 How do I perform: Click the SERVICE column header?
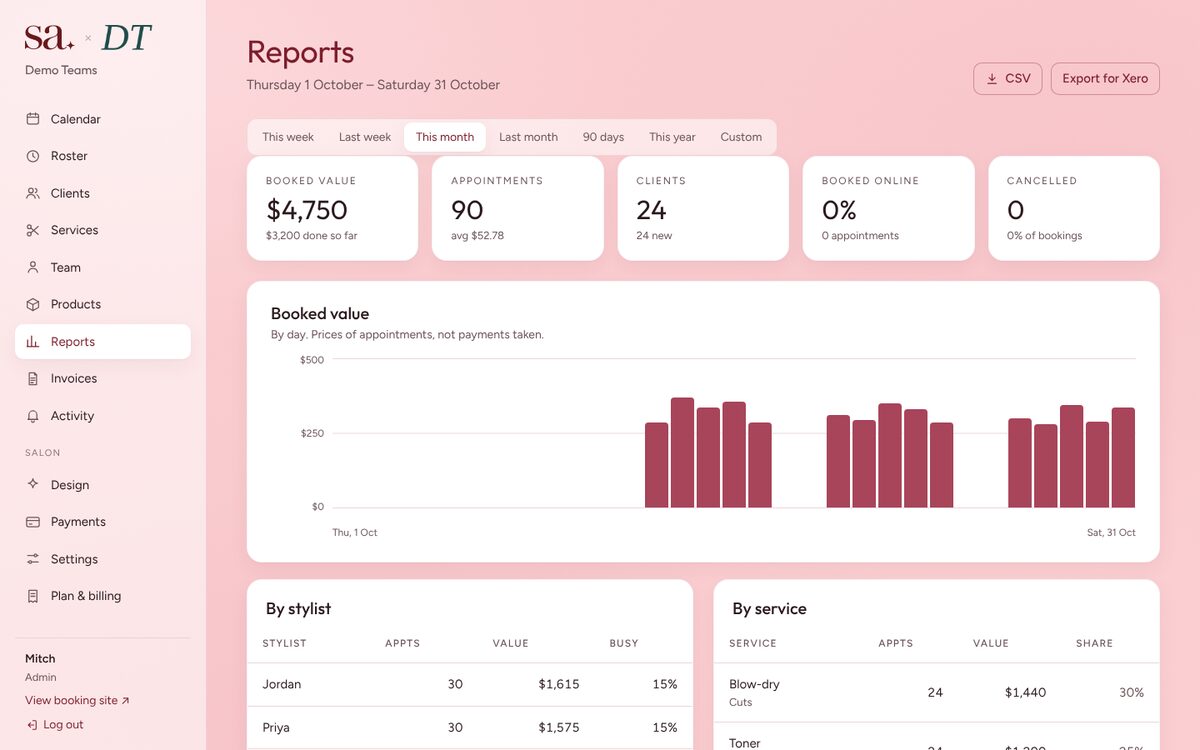[753, 643]
